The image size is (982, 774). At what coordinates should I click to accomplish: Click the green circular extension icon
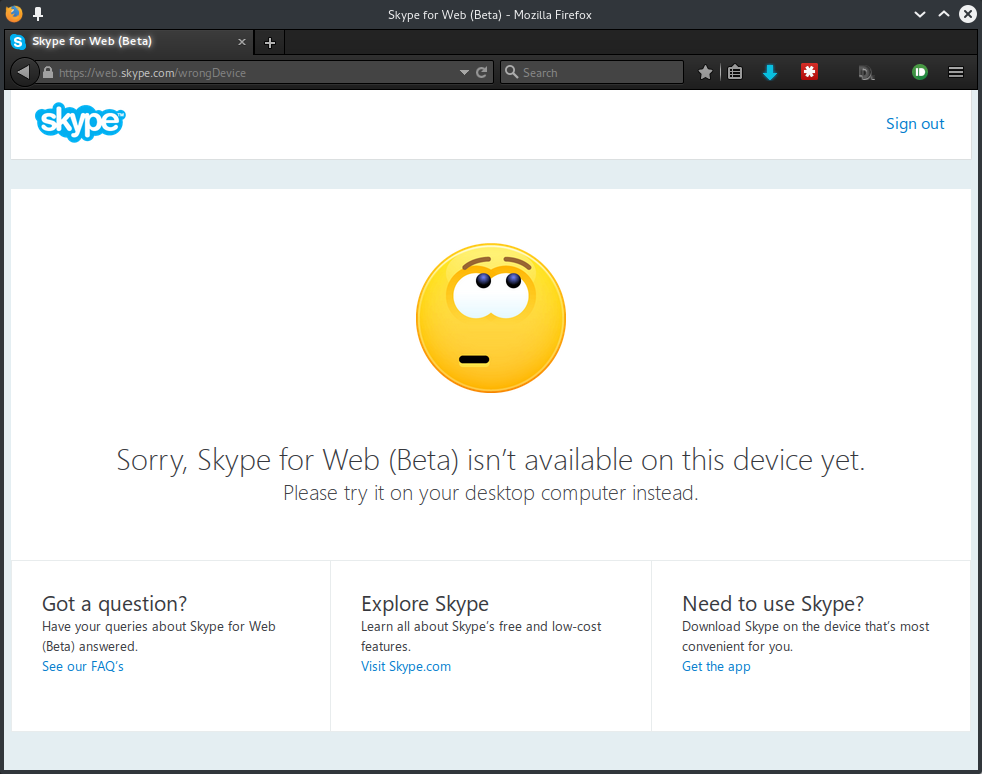click(920, 72)
